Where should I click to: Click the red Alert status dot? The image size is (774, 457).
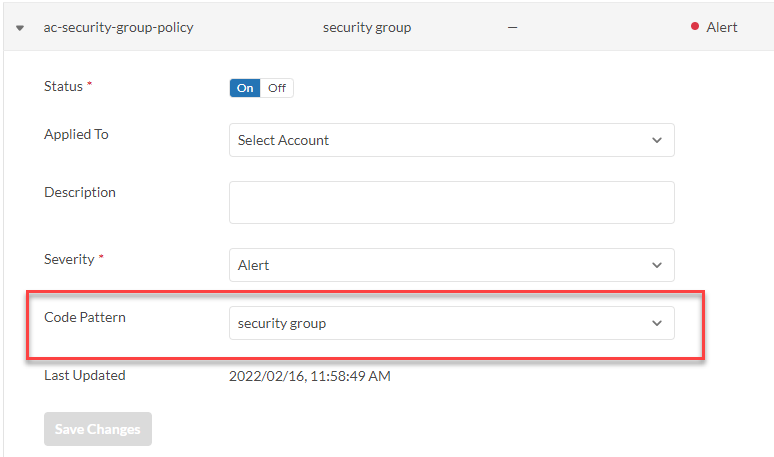694,27
